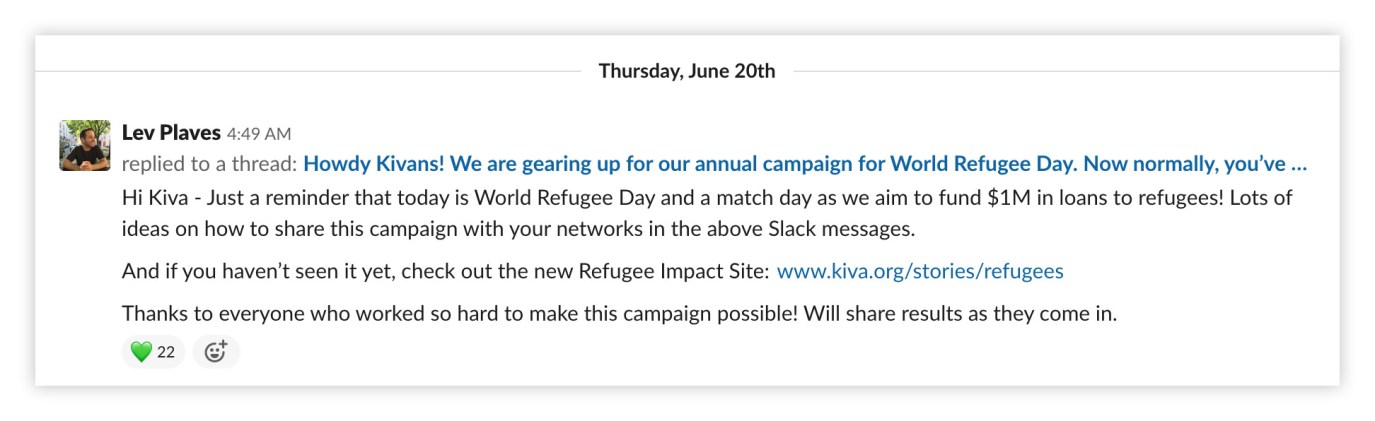Expand the truncated thread title ellipsis
Viewport: 1375px width, 421px height.
[x=1299, y=163]
